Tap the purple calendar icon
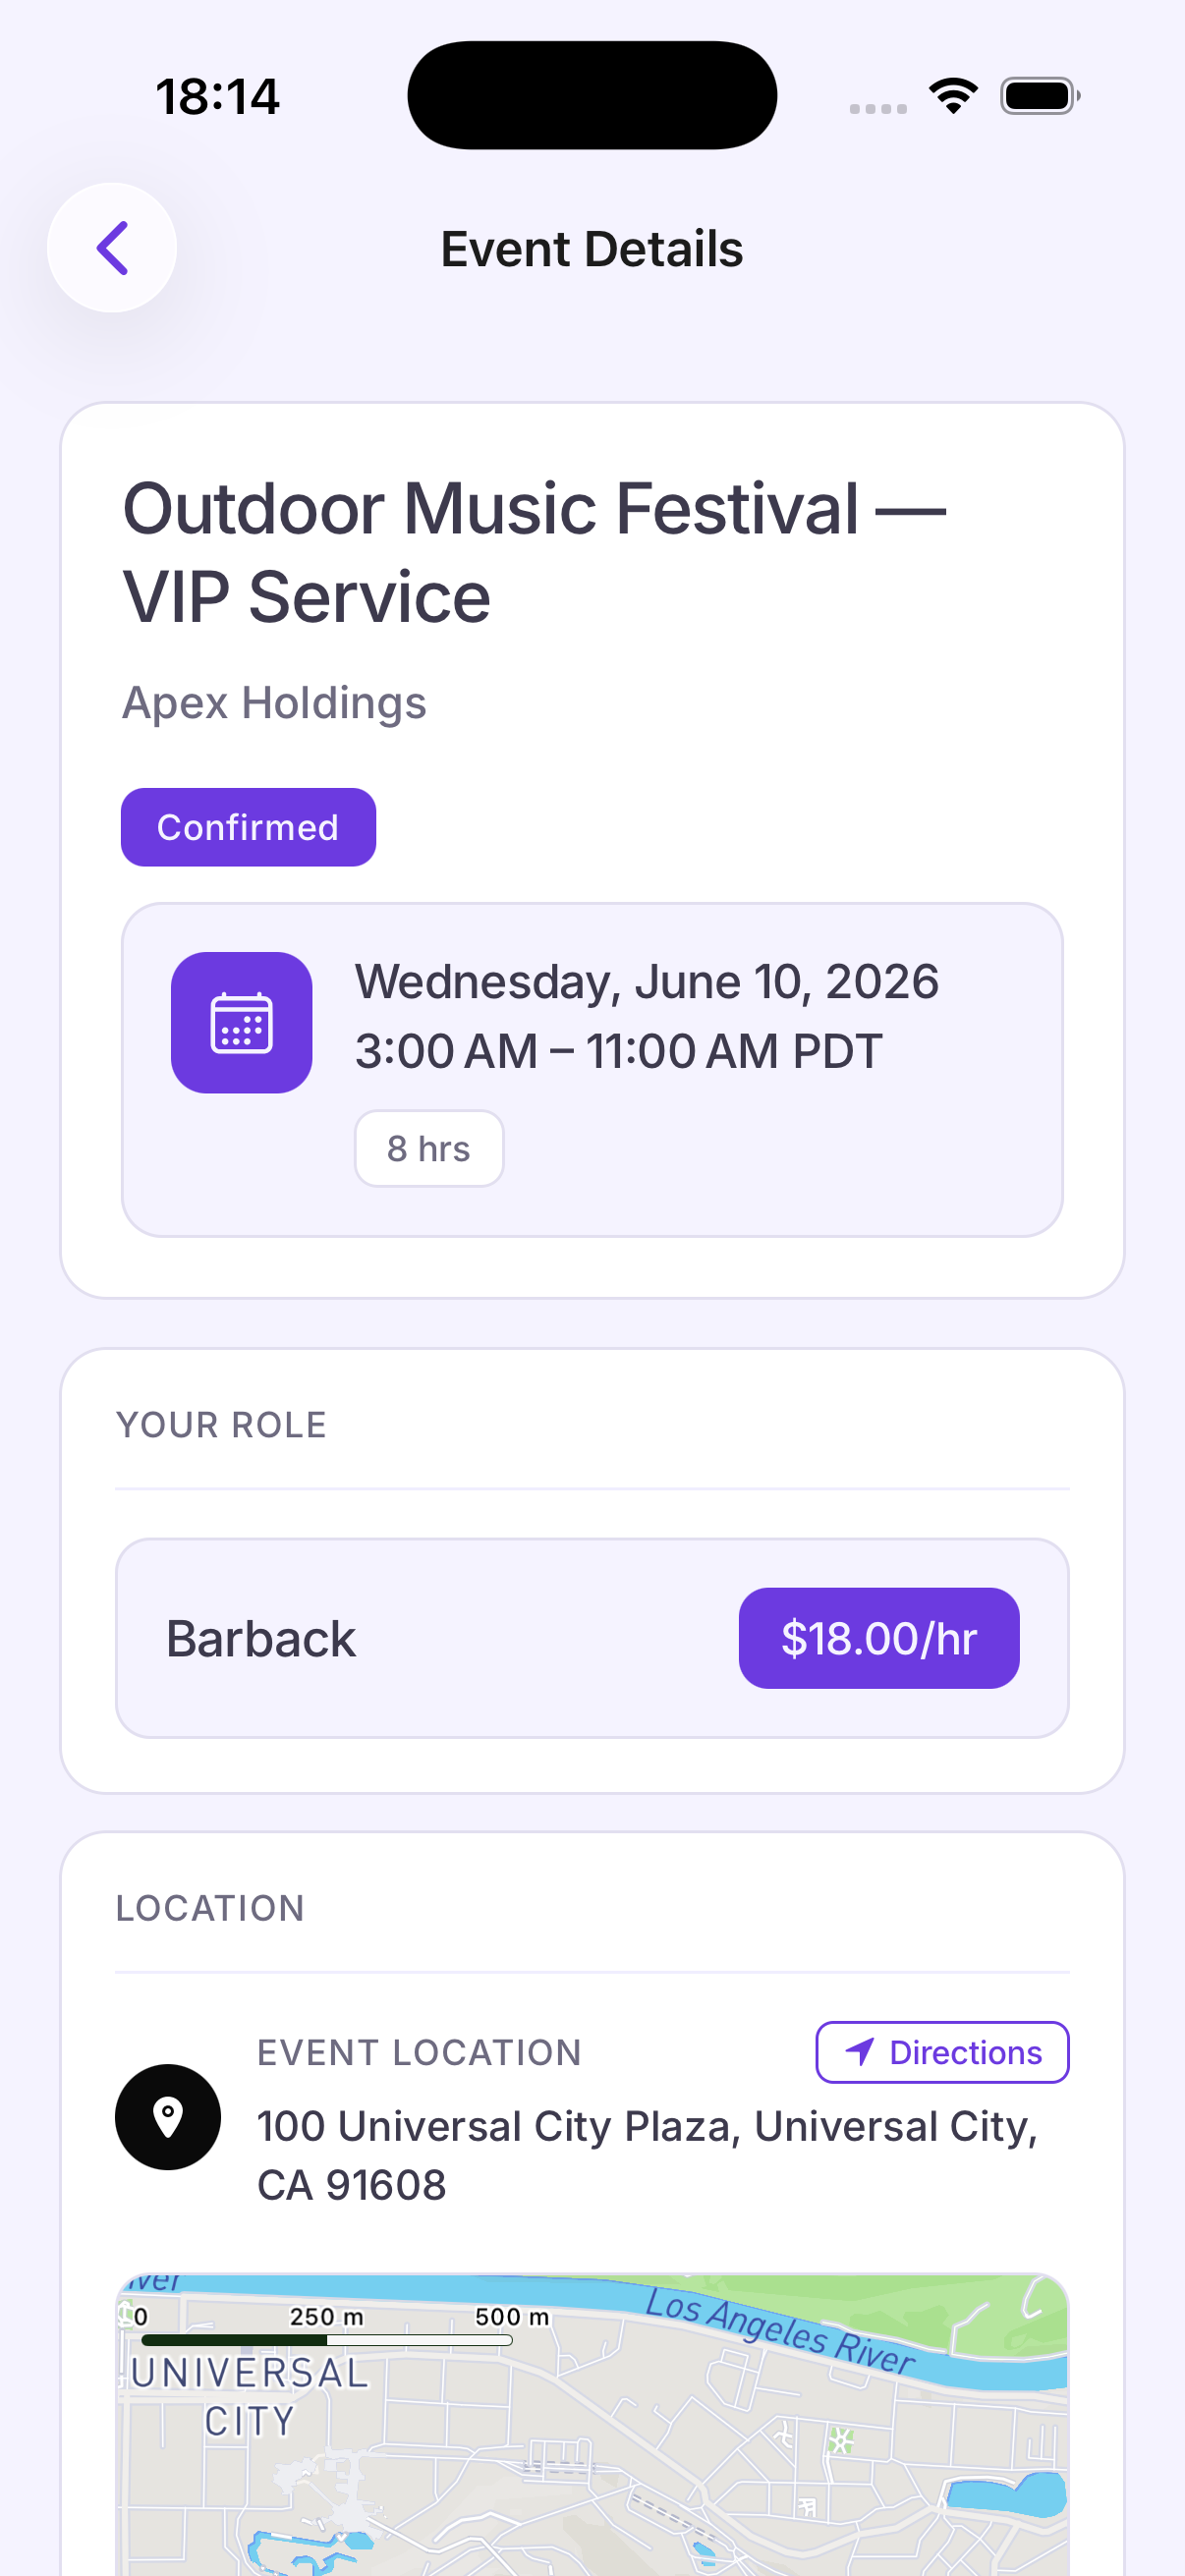 coord(241,1022)
